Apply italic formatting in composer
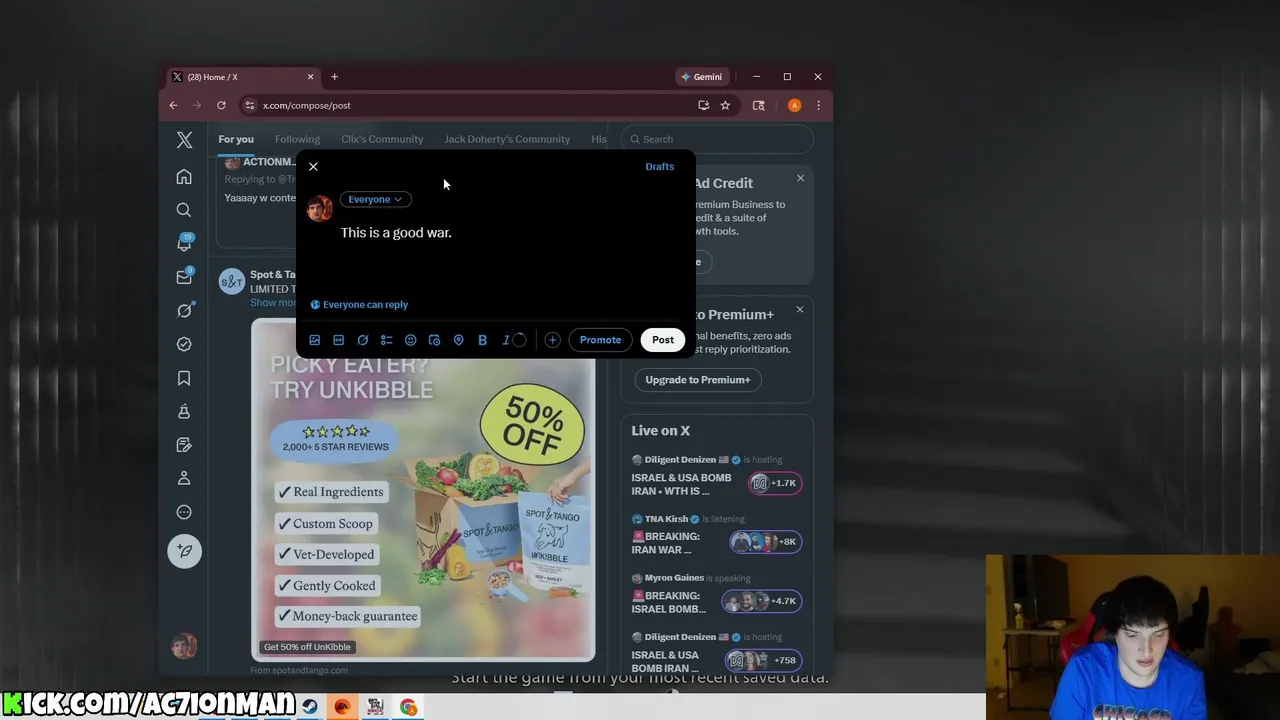The height and width of the screenshot is (720, 1280). click(506, 340)
